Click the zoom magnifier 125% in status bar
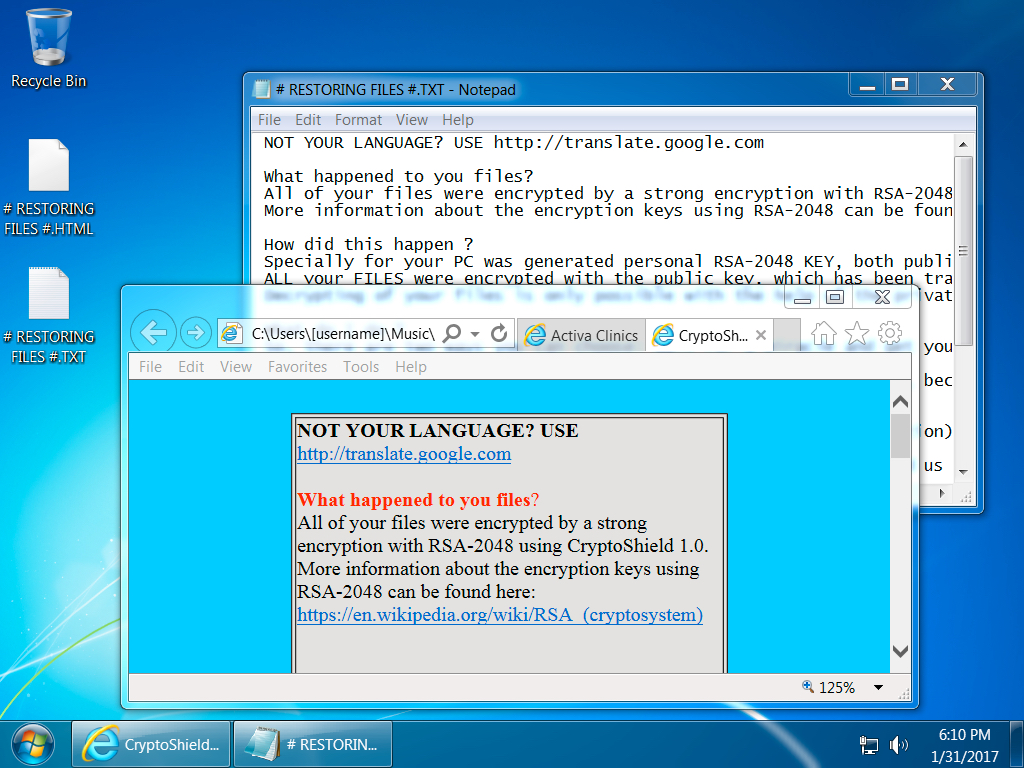The width and height of the screenshot is (1024, 768). [x=808, y=686]
